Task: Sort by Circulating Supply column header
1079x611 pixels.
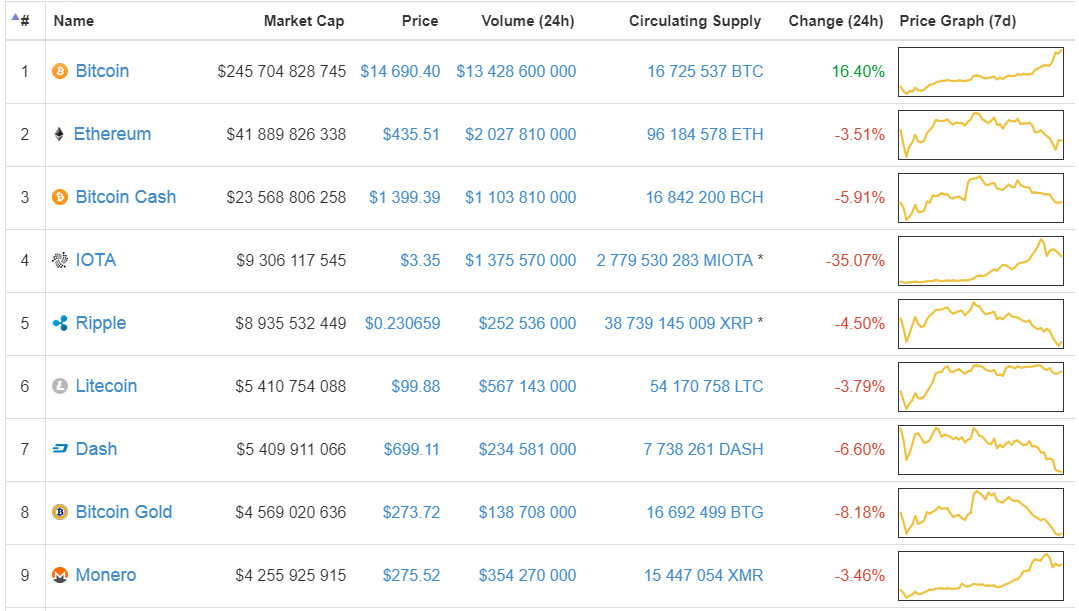Action: tap(694, 21)
